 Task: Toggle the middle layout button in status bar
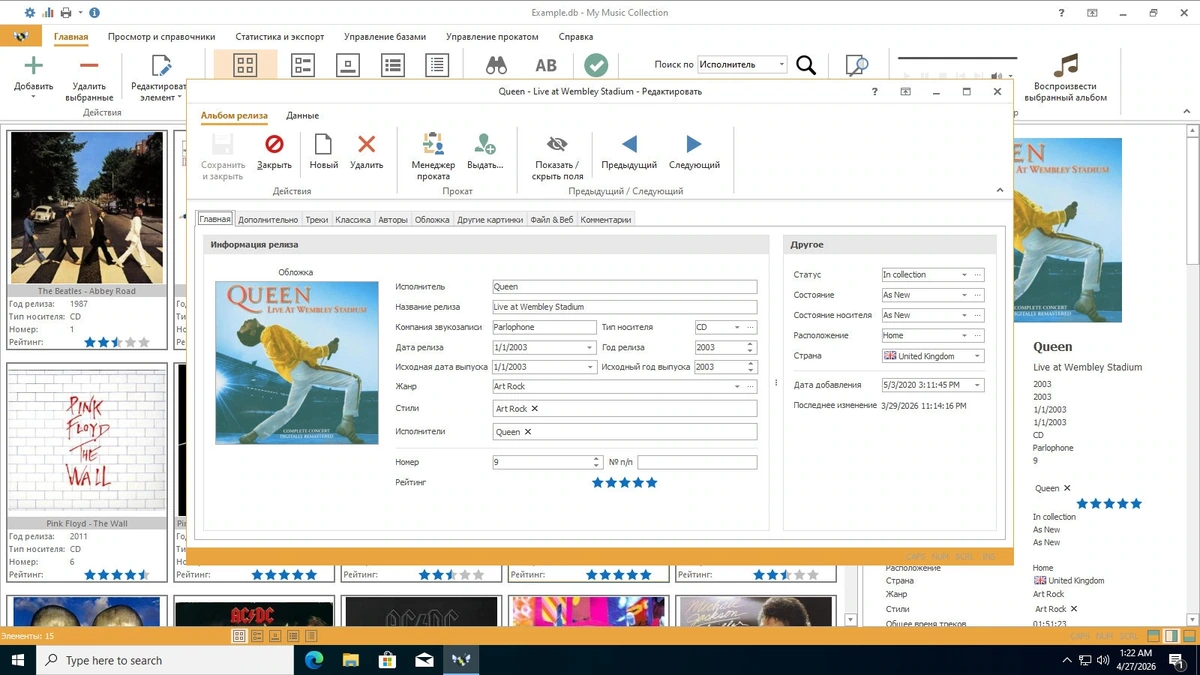(x=1171, y=636)
